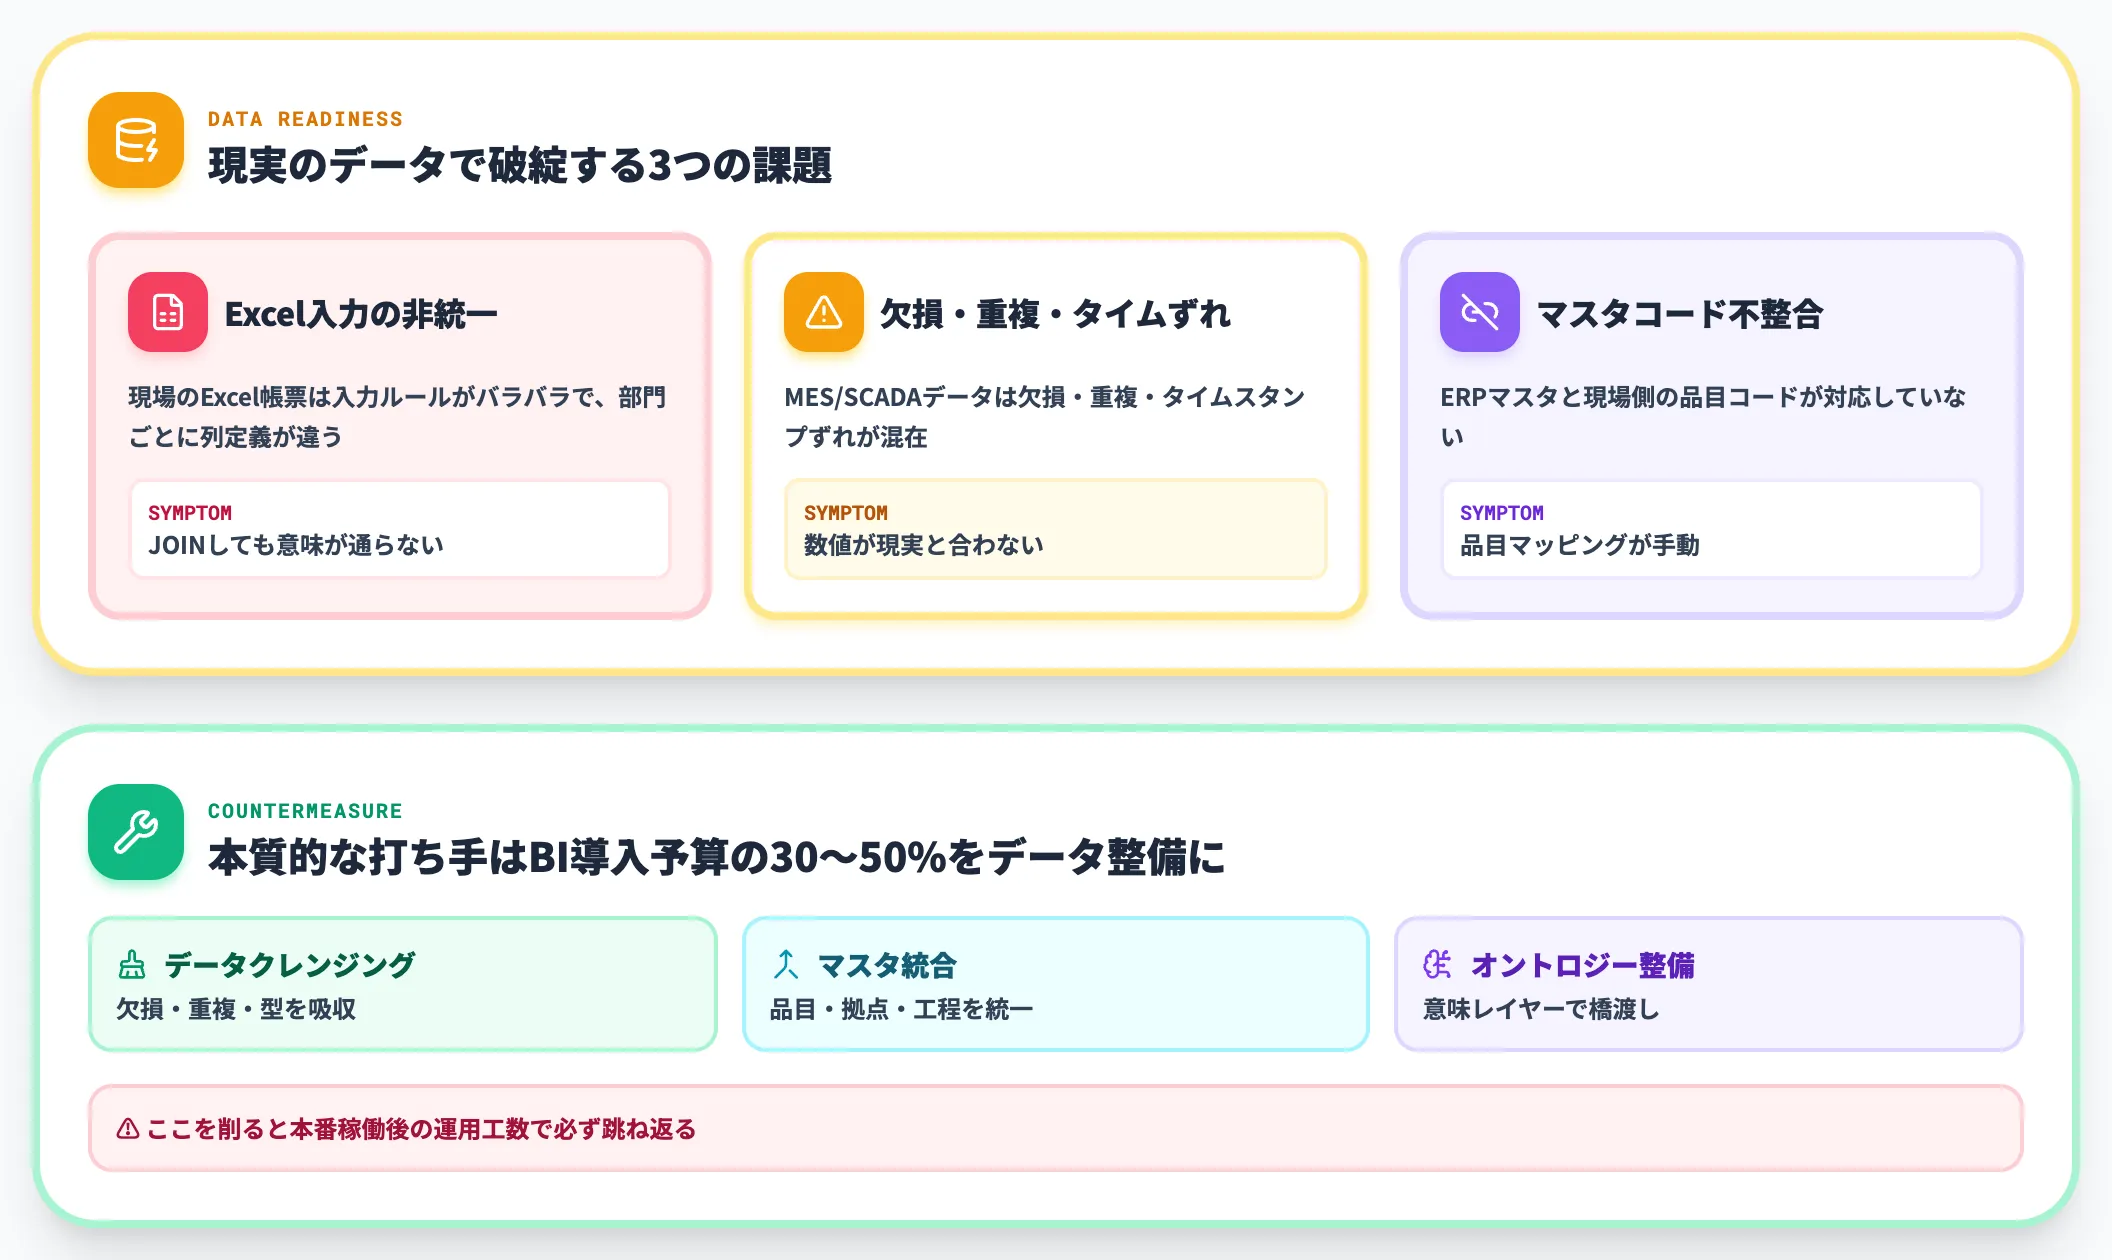This screenshot has height=1260, width=2112.
Task: Click the broom icon next to データクレンジング
Action: (132, 965)
